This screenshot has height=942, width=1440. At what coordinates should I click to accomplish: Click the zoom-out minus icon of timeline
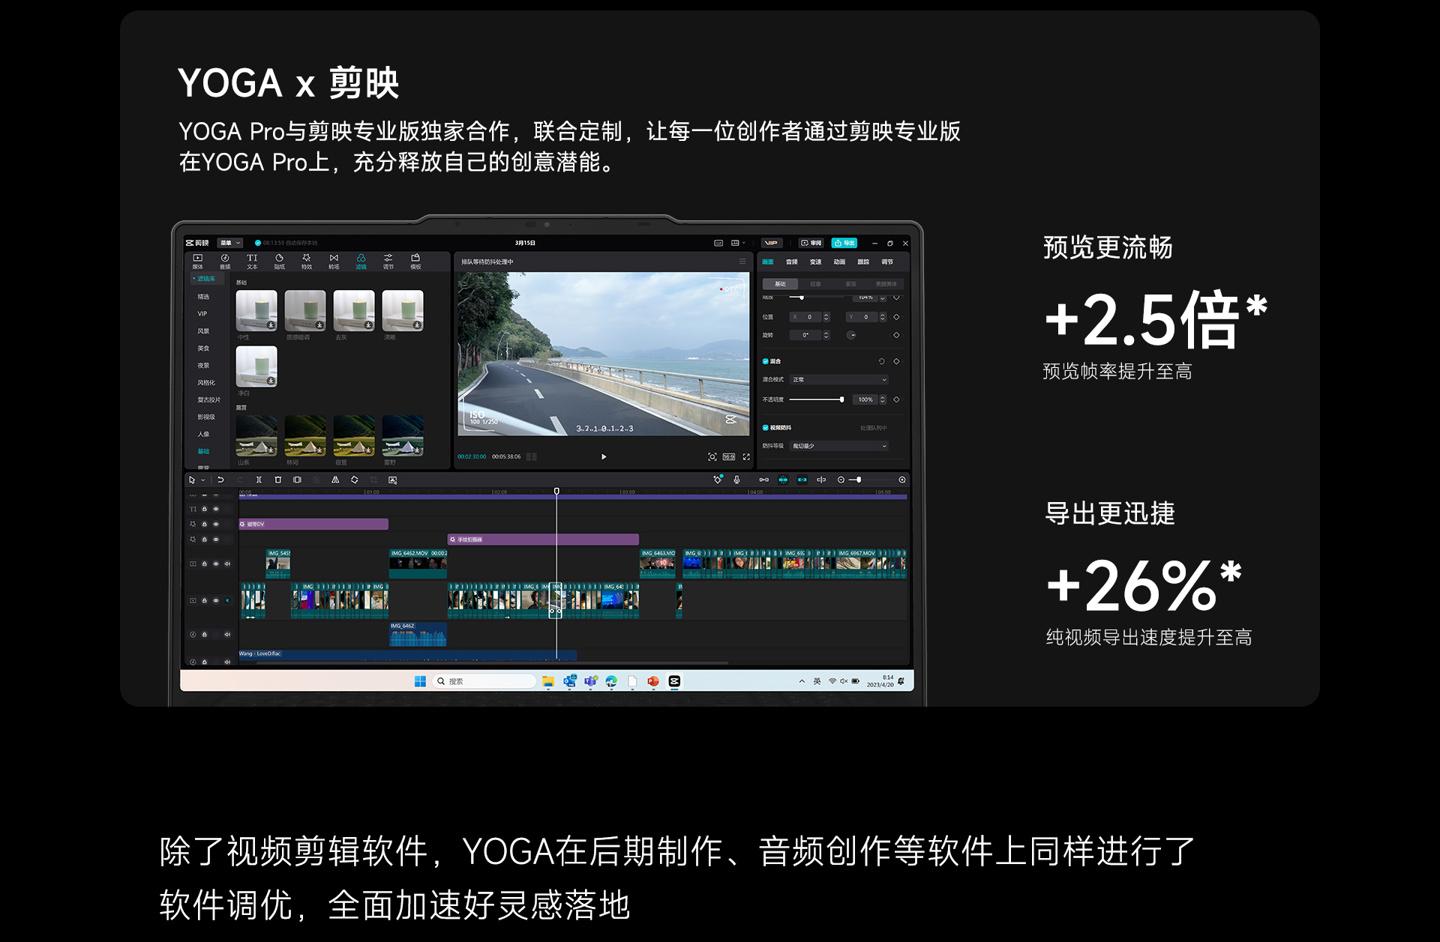(x=841, y=480)
